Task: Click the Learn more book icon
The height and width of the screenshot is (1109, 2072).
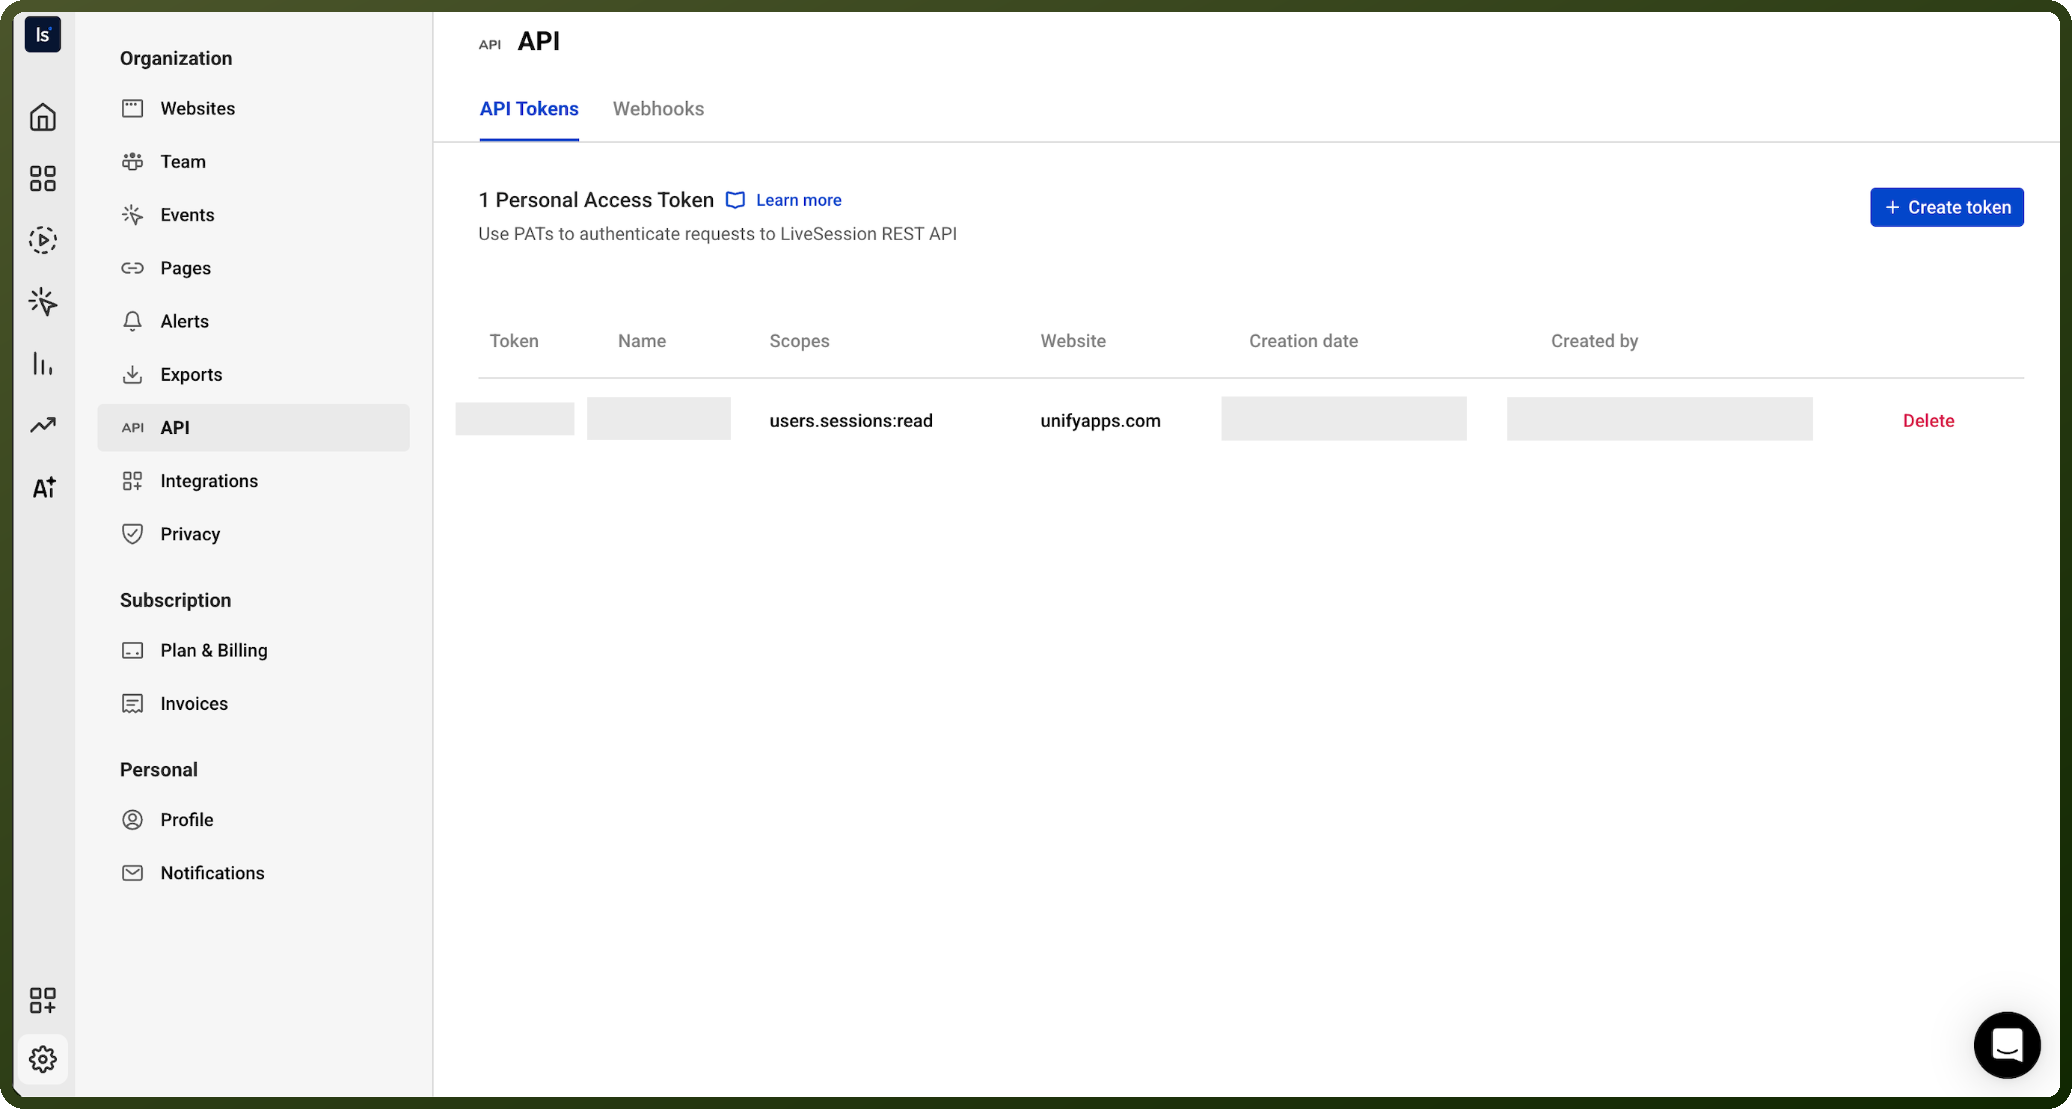Action: pos(735,200)
